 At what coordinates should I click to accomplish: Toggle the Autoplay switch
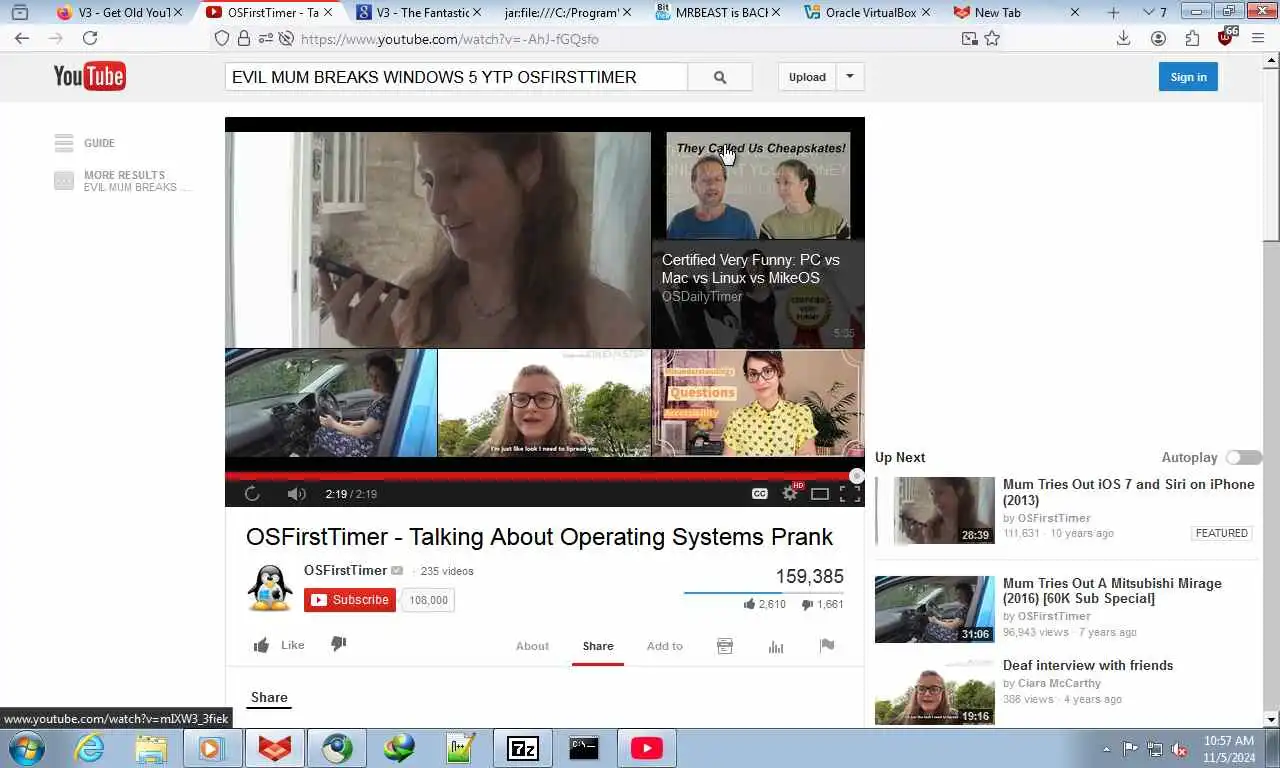[x=1244, y=457]
